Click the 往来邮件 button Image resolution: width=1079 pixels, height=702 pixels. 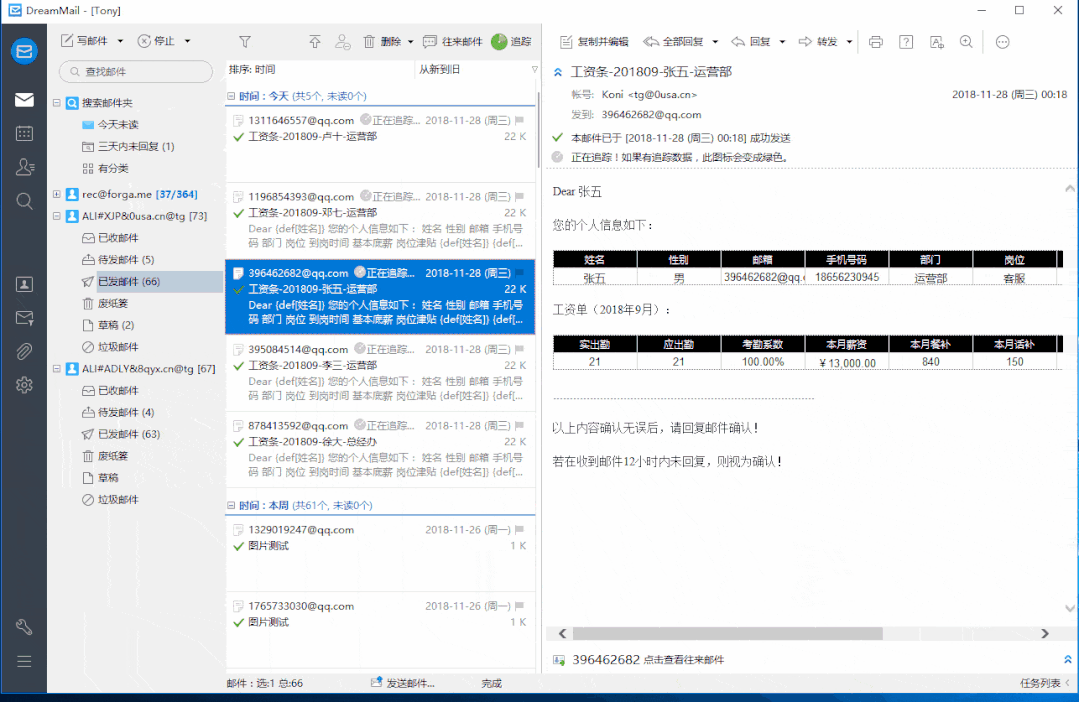tap(453, 42)
